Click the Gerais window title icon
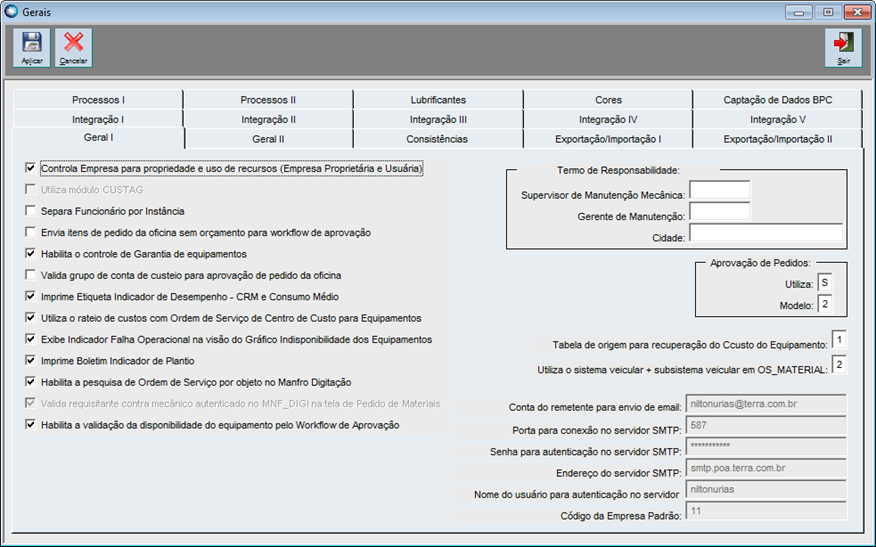The width and height of the screenshot is (876, 547). tap(11, 11)
